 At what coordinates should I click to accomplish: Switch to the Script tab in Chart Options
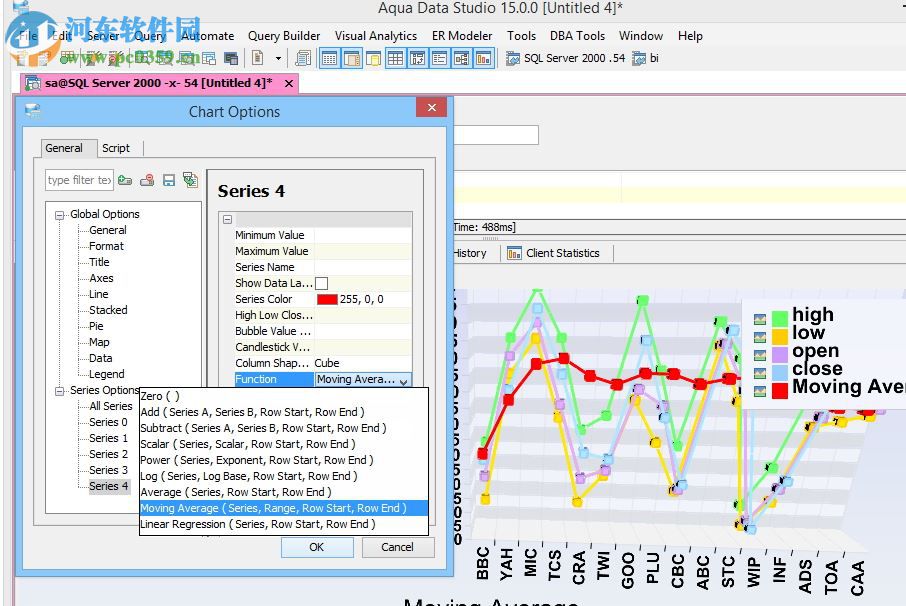click(117, 147)
